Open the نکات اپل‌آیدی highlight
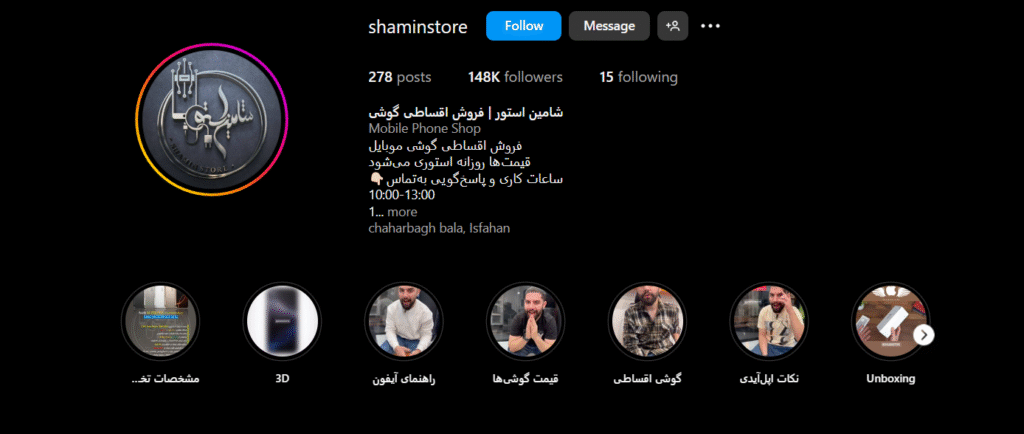This screenshot has width=1024, height=434. pos(769,321)
